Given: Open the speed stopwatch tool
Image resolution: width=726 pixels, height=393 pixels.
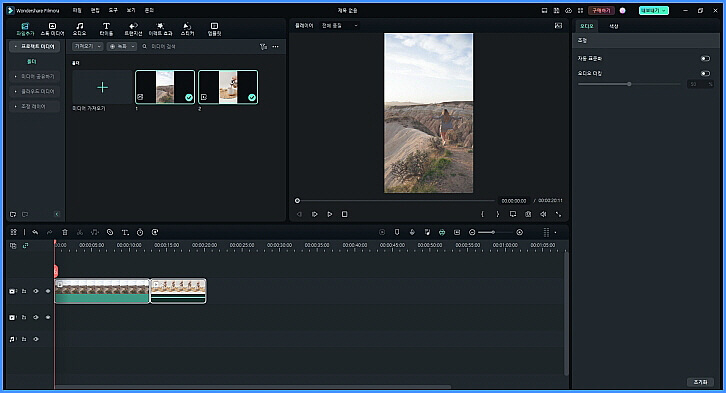Looking at the screenshot, I should pyautogui.click(x=140, y=232).
